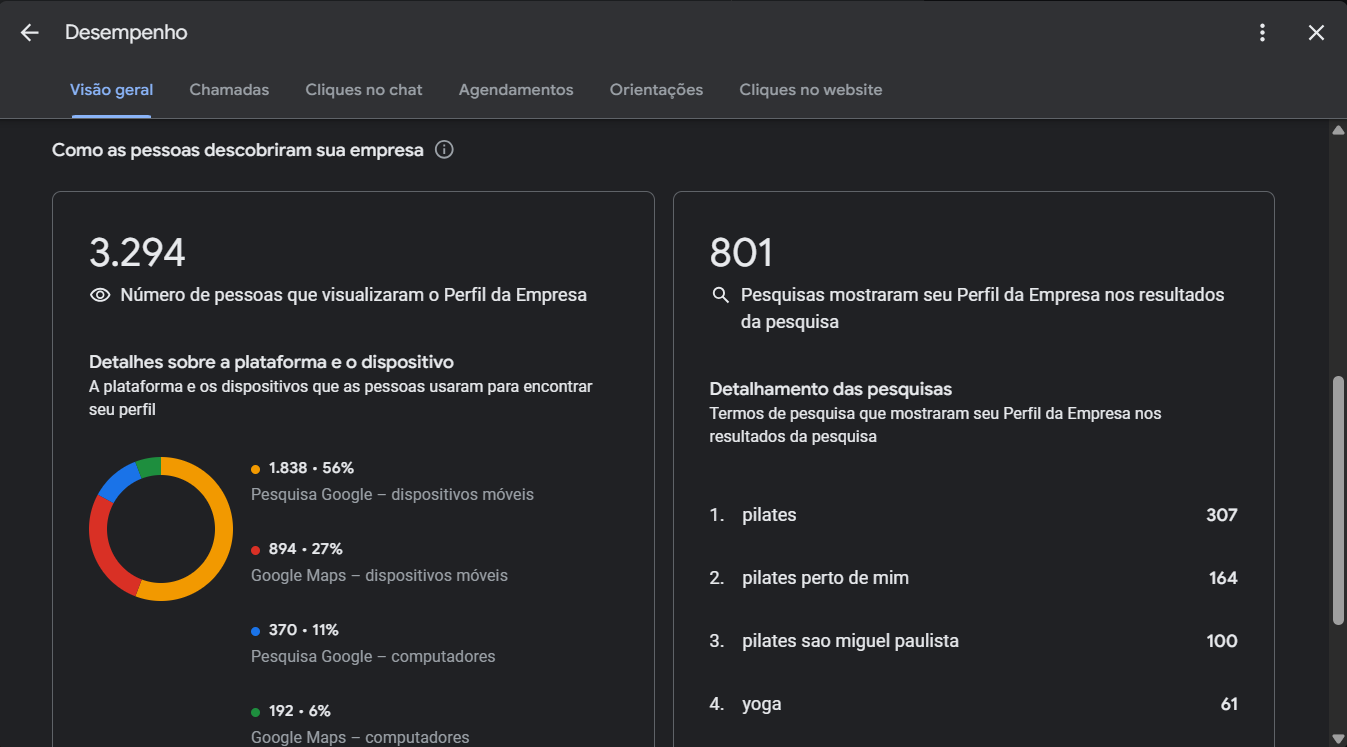Open the three-dot more options menu

pyautogui.click(x=1262, y=33)
